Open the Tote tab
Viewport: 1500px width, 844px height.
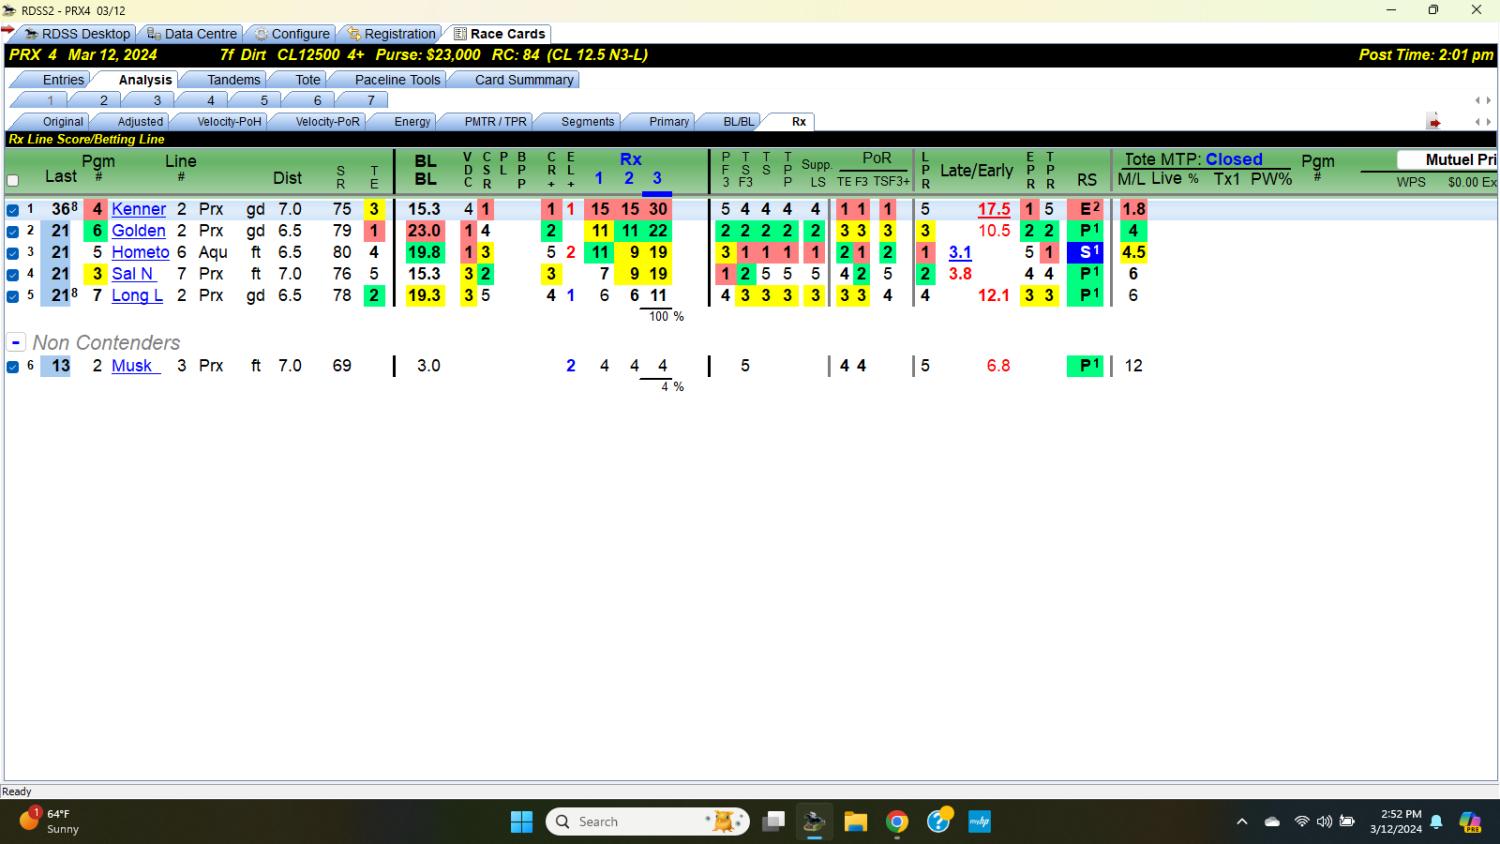click(x=308, y=79)
